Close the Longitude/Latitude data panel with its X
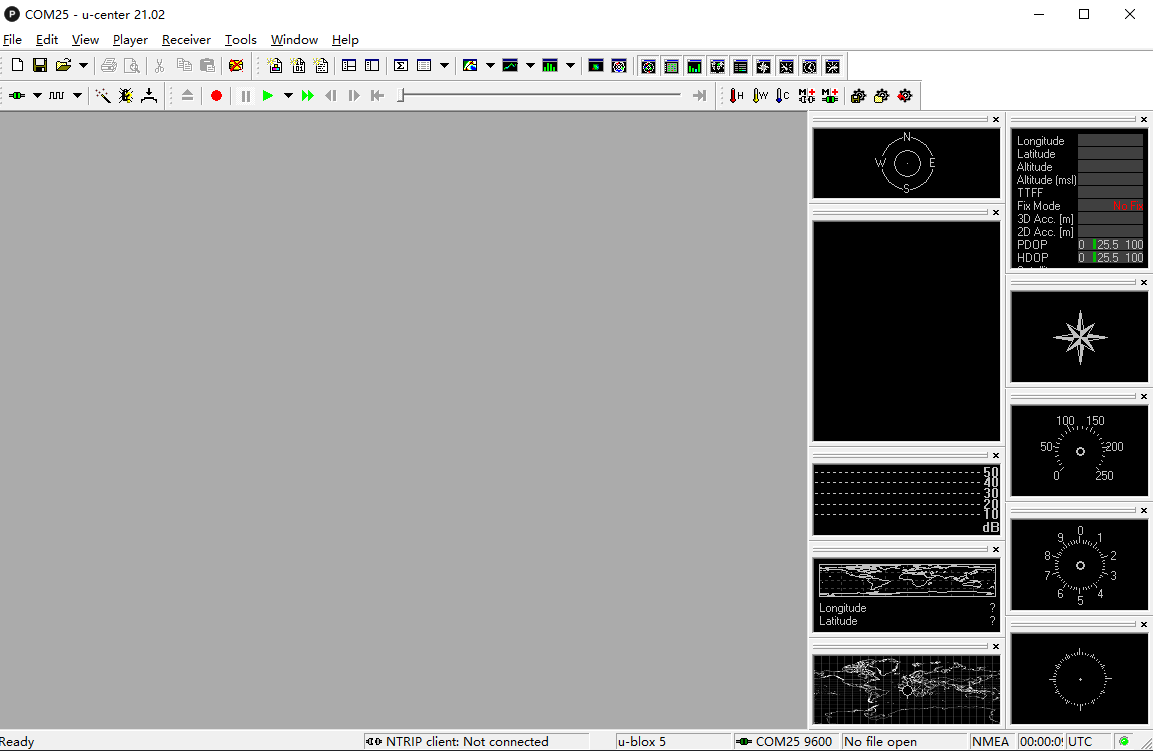1153x751 pixels. 1143,119
